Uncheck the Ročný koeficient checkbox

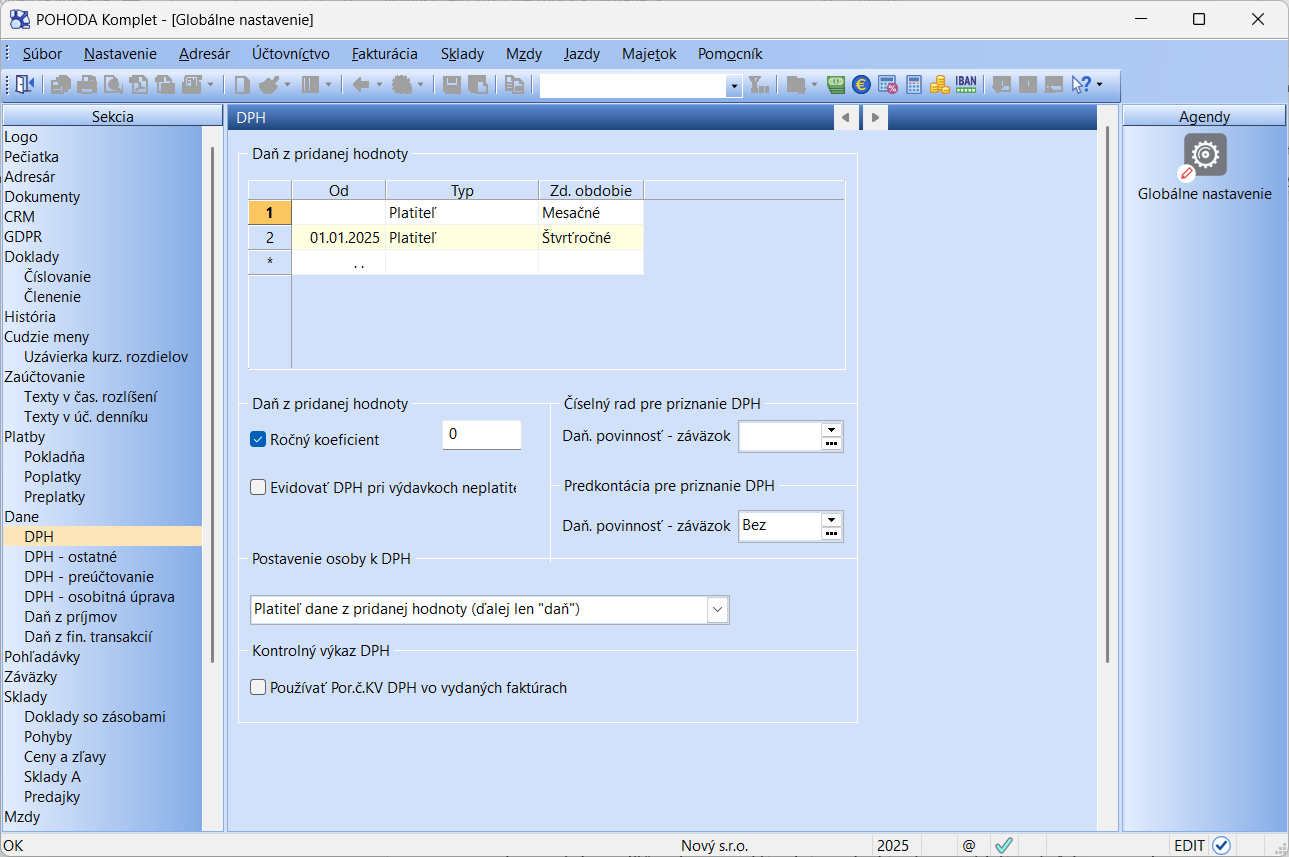click(x=258, y=439)
